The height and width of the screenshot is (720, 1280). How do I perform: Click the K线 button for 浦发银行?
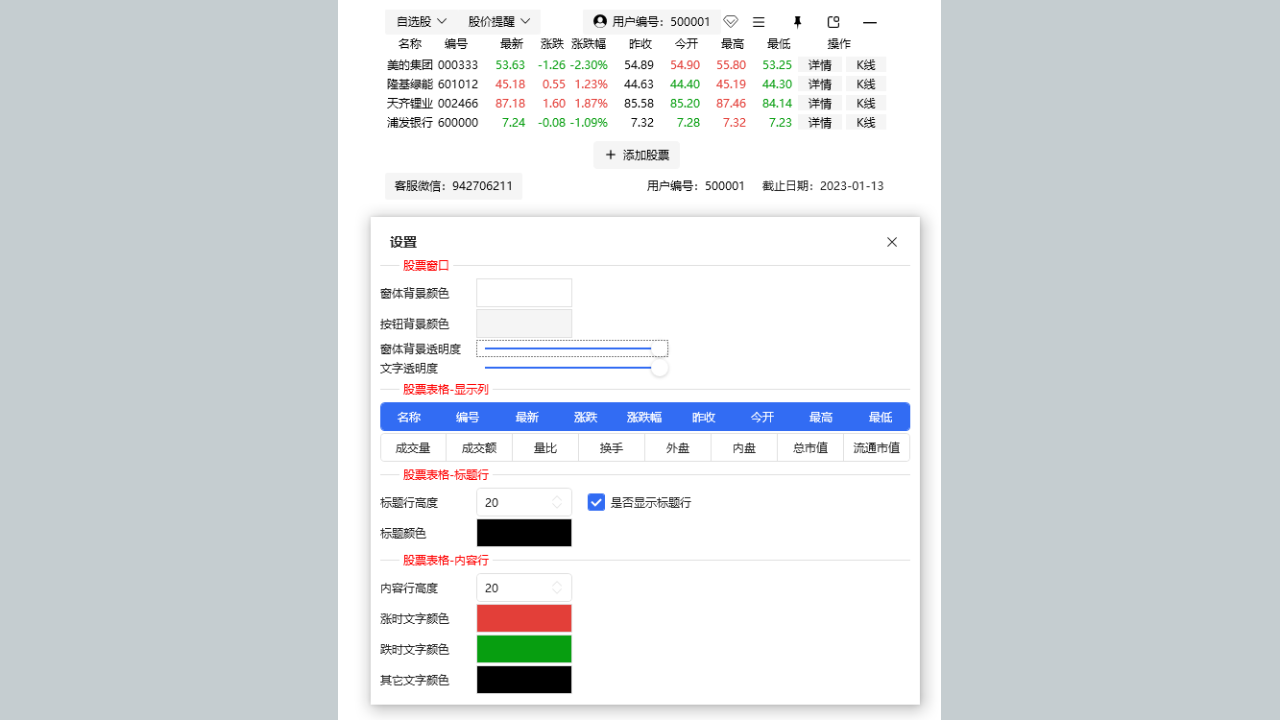pos(864,122)
